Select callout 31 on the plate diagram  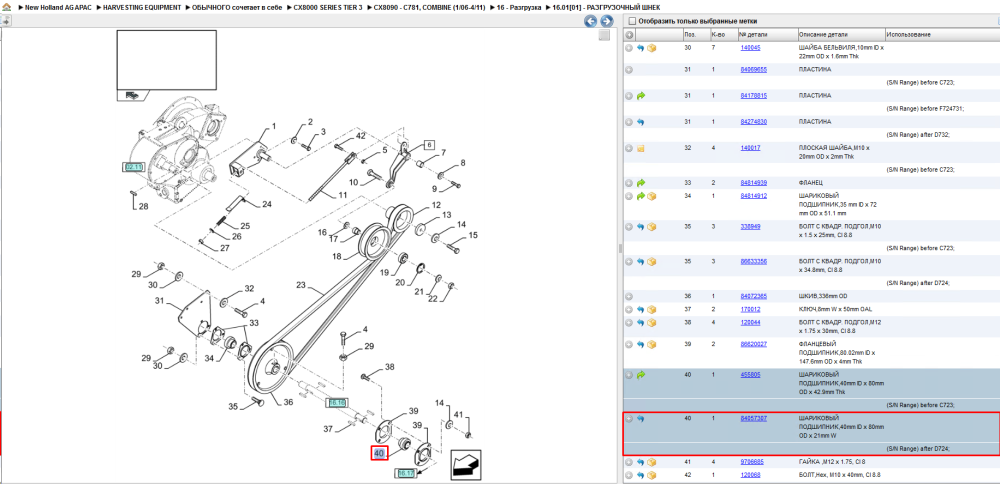[x=160, y=300]
